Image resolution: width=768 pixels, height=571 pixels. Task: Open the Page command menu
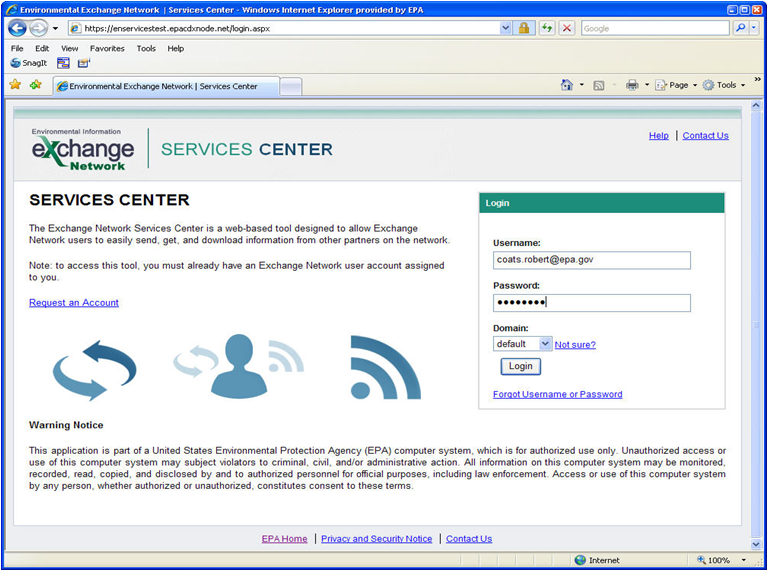[x=676, y=85]
